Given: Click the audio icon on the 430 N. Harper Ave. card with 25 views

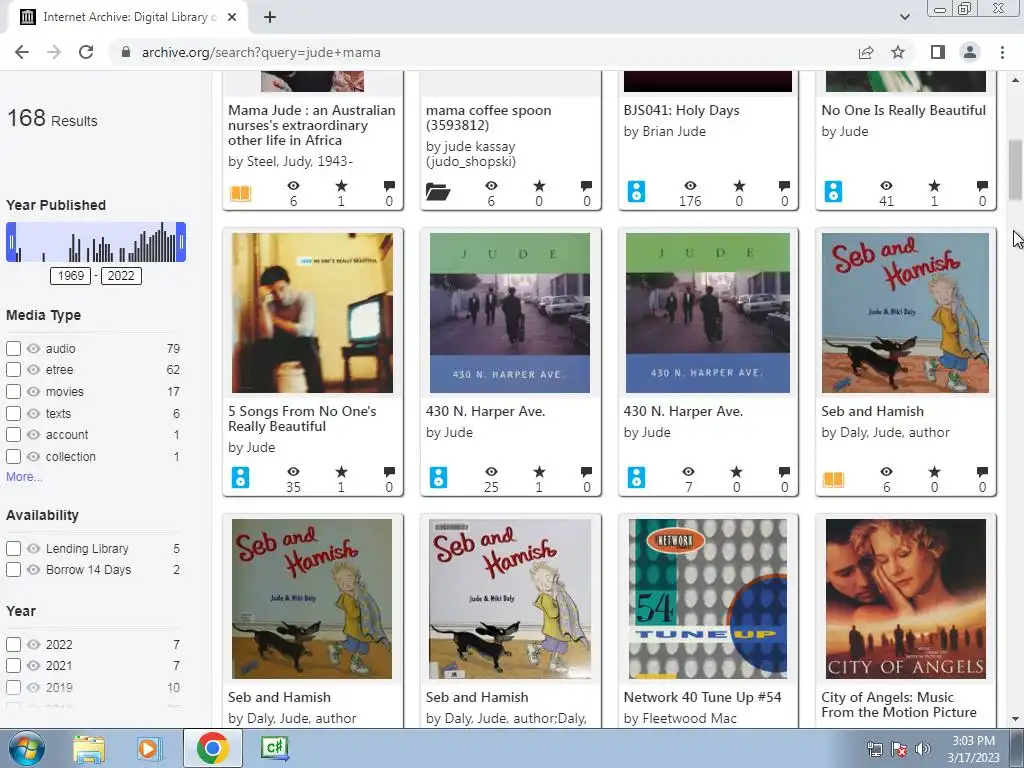Looking at the screenshot, I should point(438,477).
